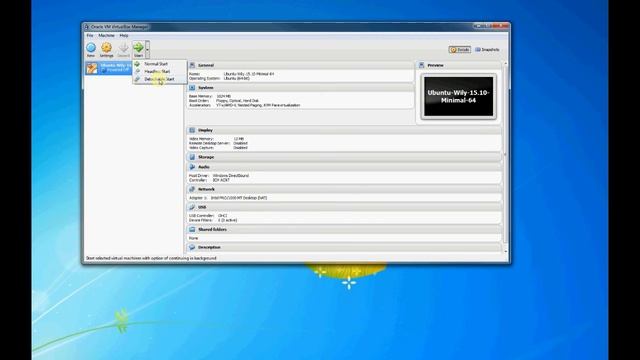Viewport: 640px width, 360px height.
Task: Click the System section icon
Action: pyautogui.click(x=192, y=88)
